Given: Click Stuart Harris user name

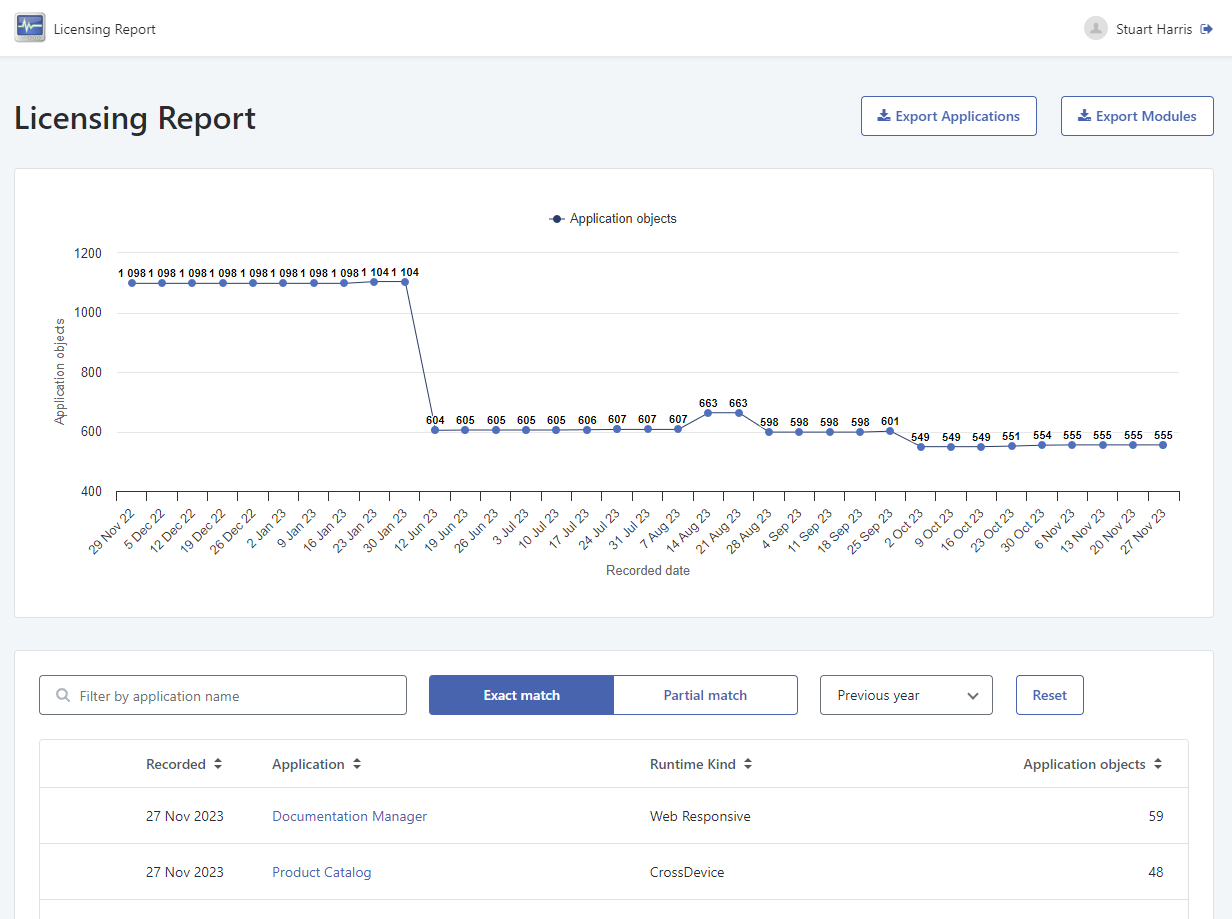Looking at the screenshot, I should (1154, 29).
